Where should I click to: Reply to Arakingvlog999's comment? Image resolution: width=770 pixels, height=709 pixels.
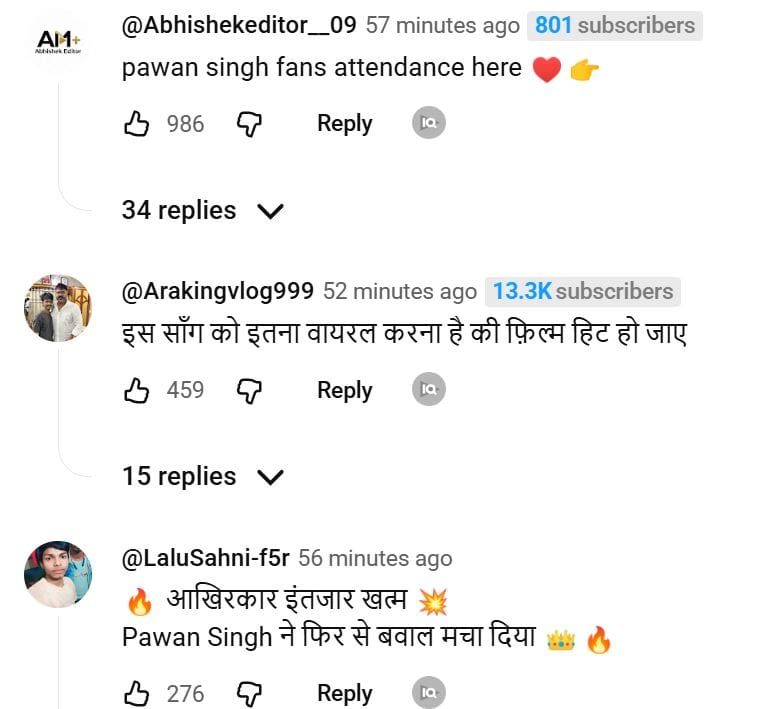click(344, 390)
